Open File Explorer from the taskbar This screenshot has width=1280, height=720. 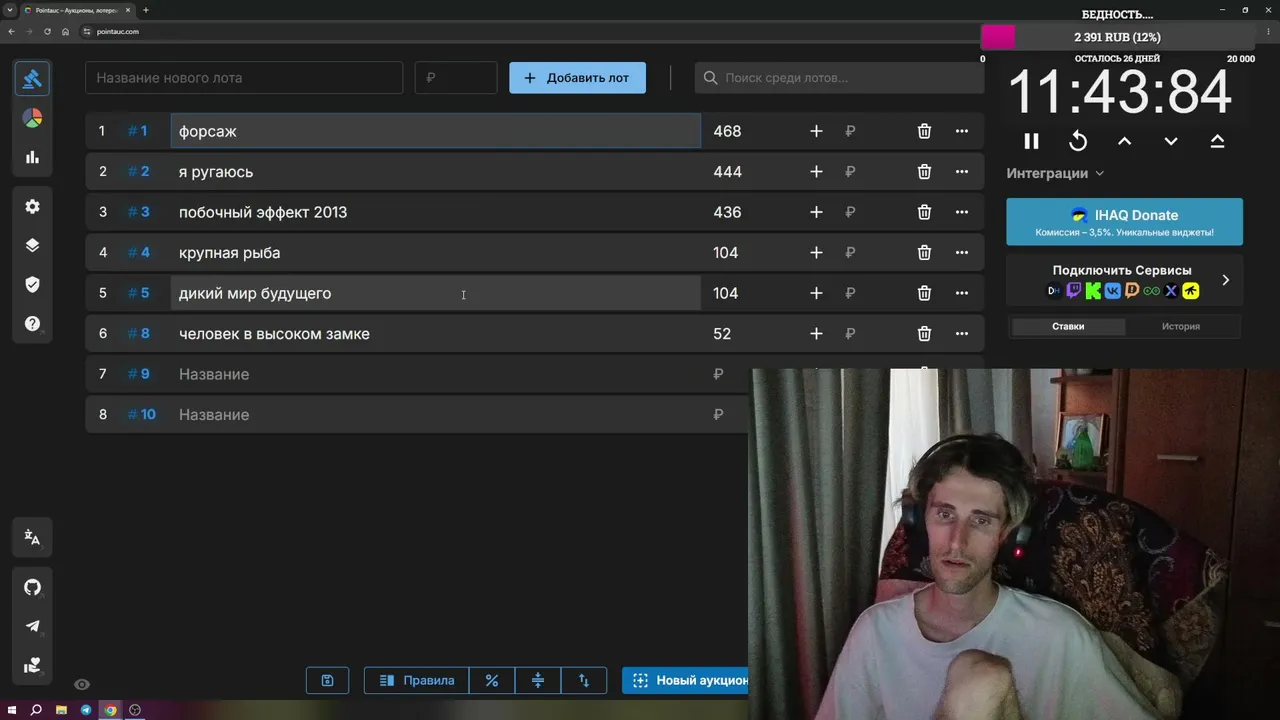pos(61,710)
